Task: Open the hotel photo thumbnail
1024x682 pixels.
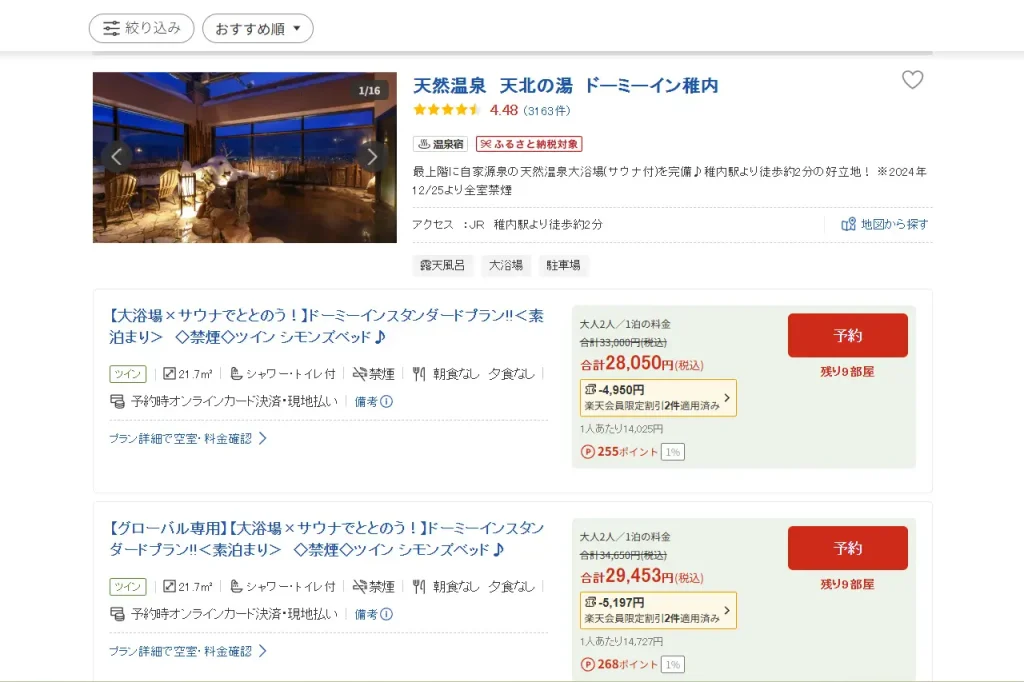Action: click(245, 157)
